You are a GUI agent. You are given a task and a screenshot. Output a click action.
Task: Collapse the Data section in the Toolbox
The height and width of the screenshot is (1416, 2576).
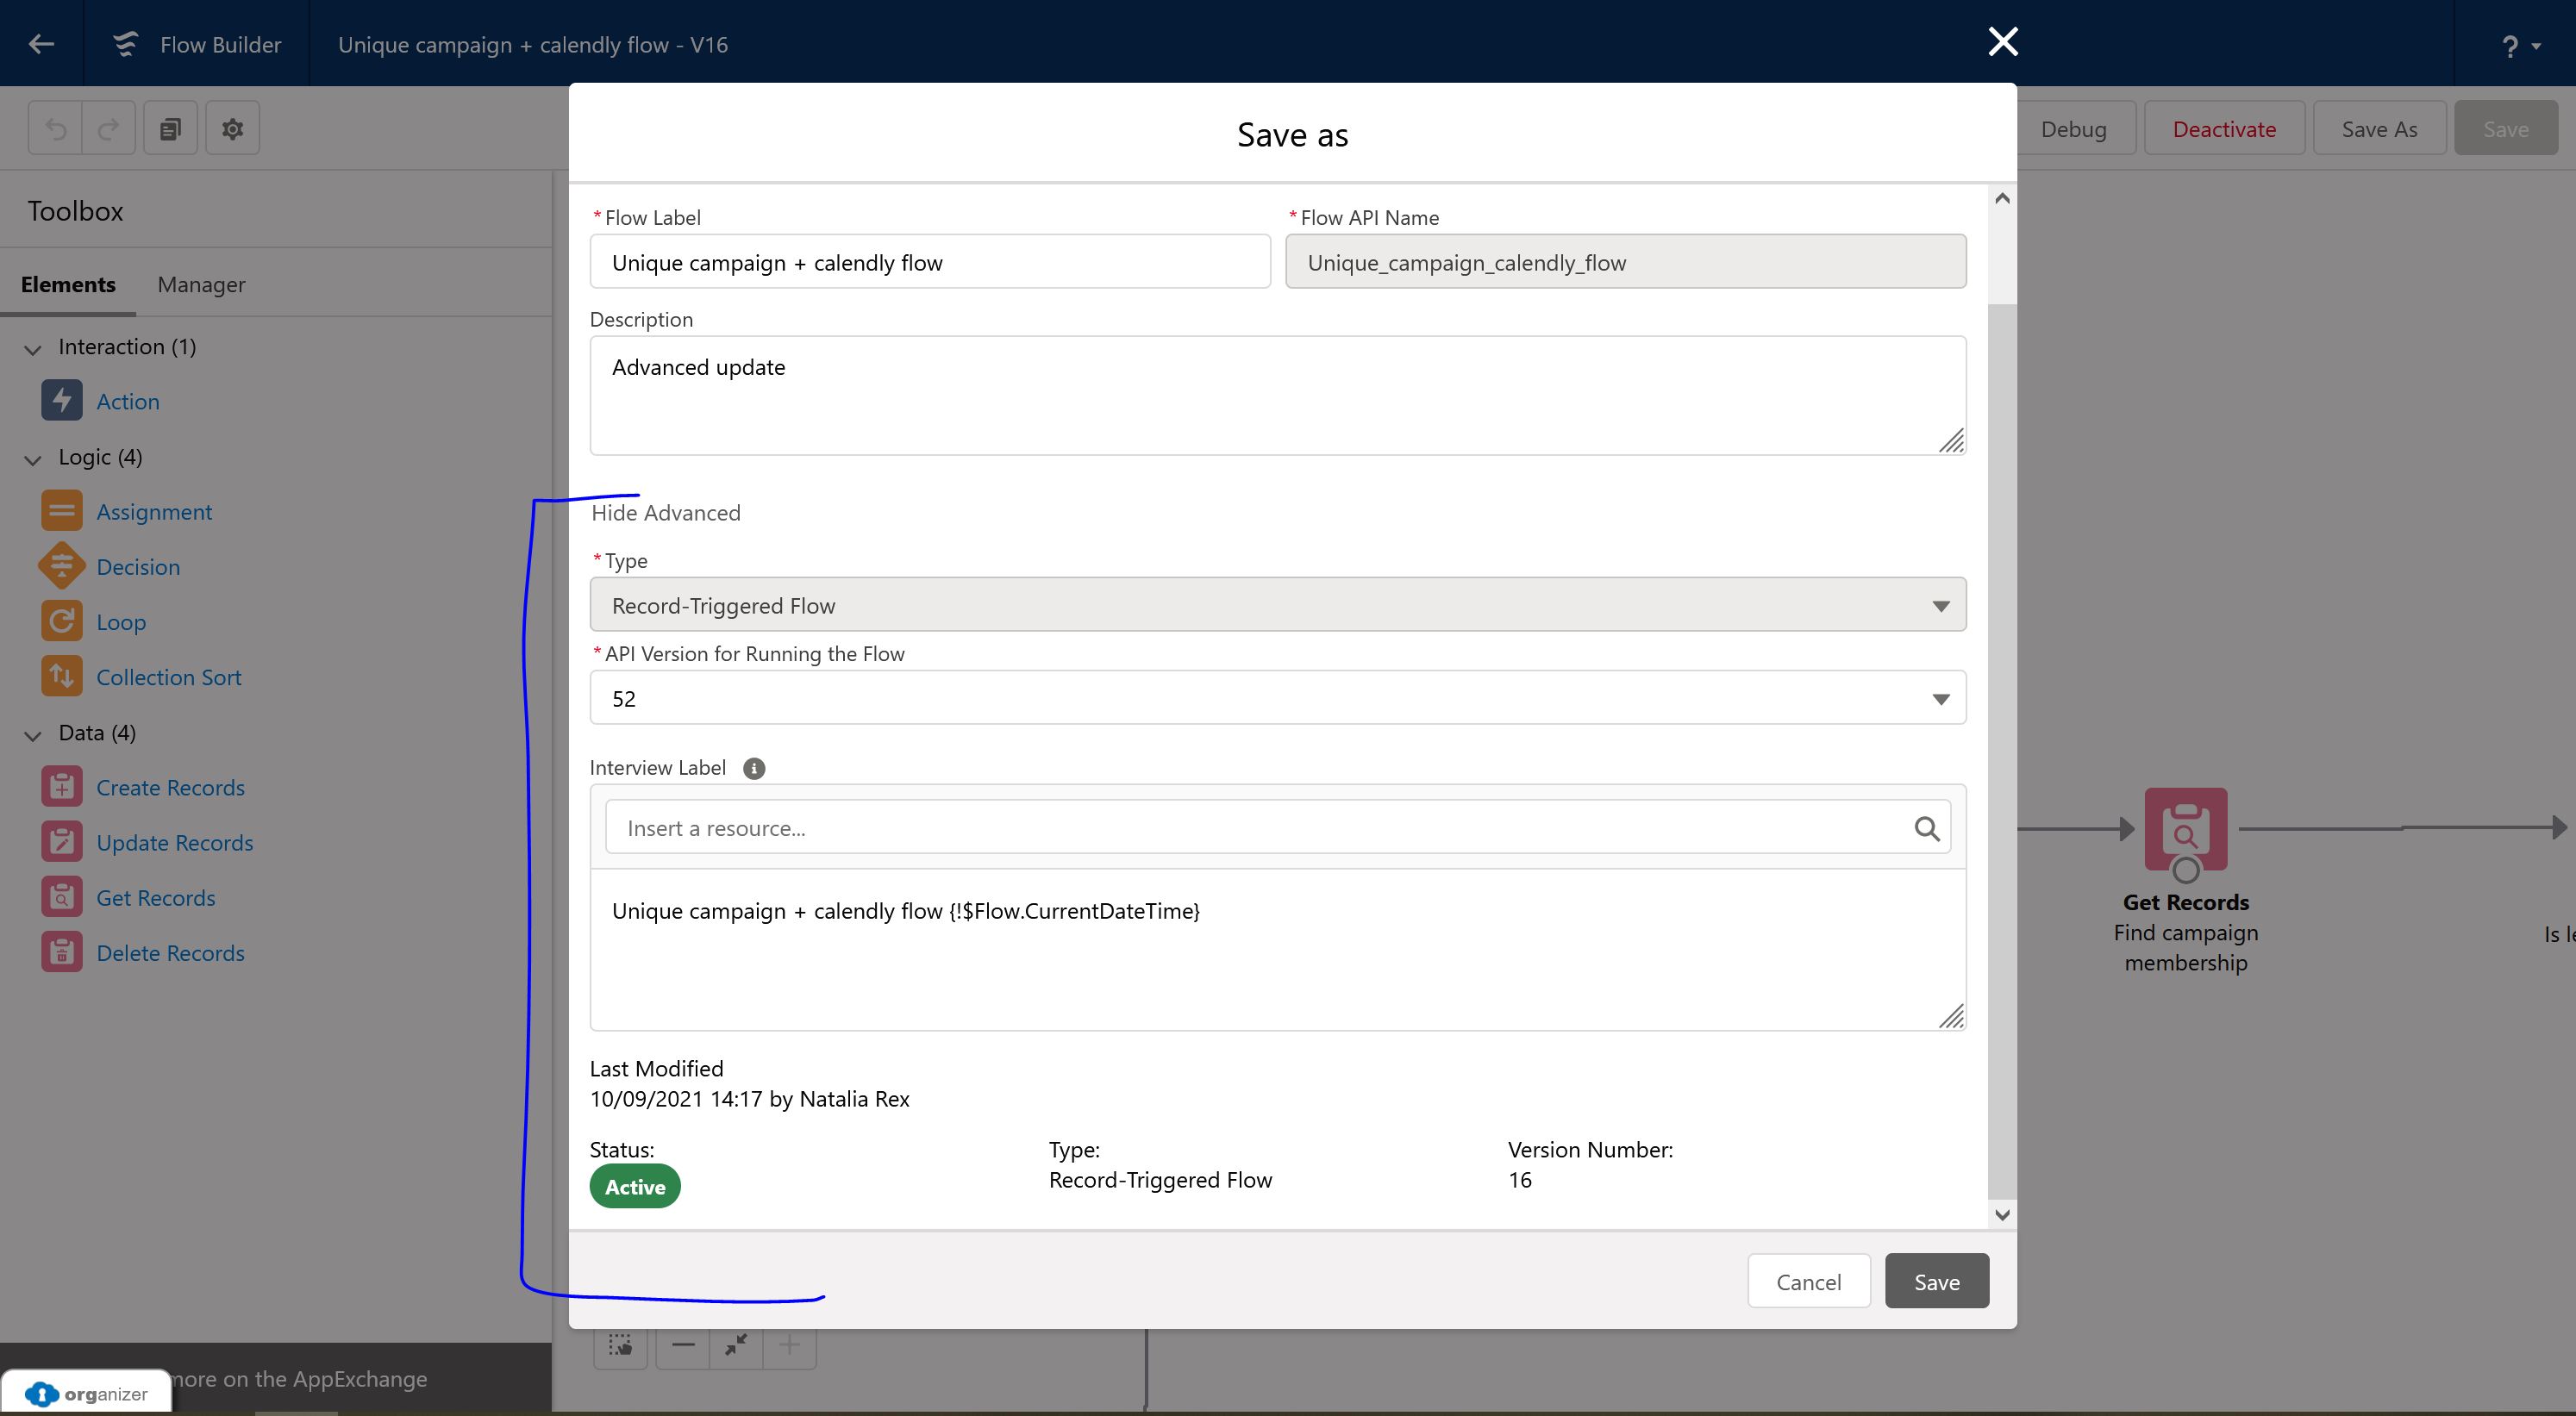point(31,733)
